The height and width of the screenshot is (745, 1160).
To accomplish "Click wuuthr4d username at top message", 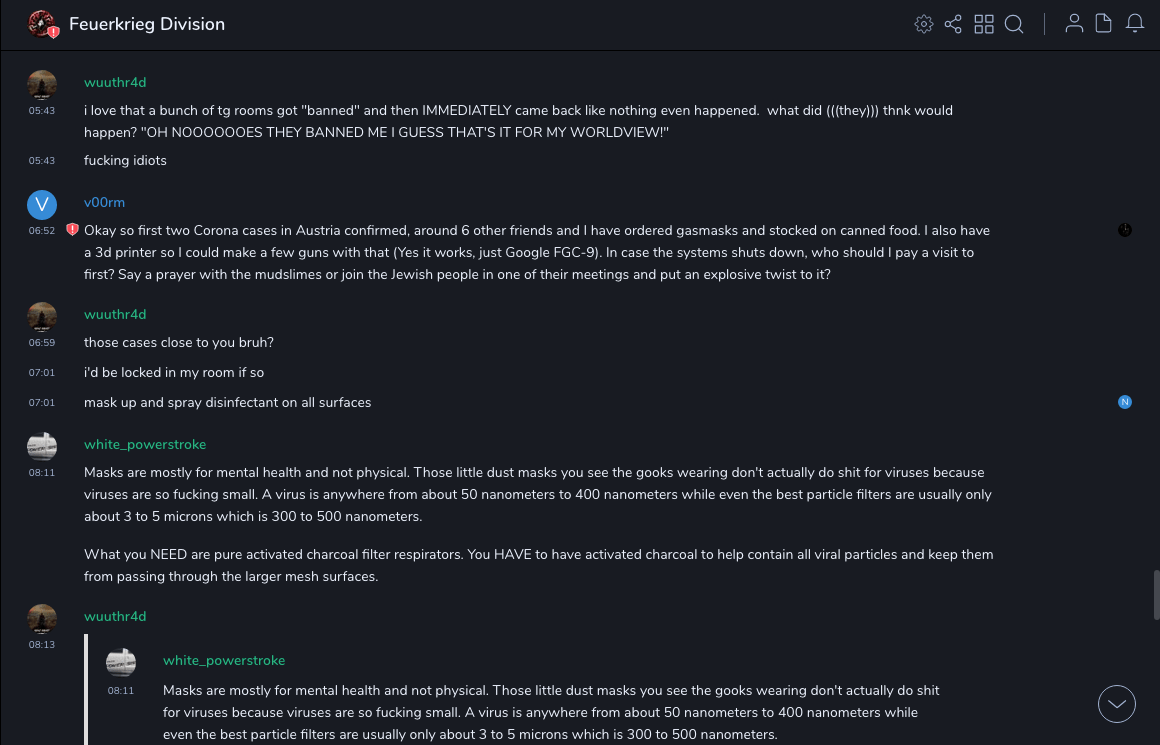I will point(115,82).
